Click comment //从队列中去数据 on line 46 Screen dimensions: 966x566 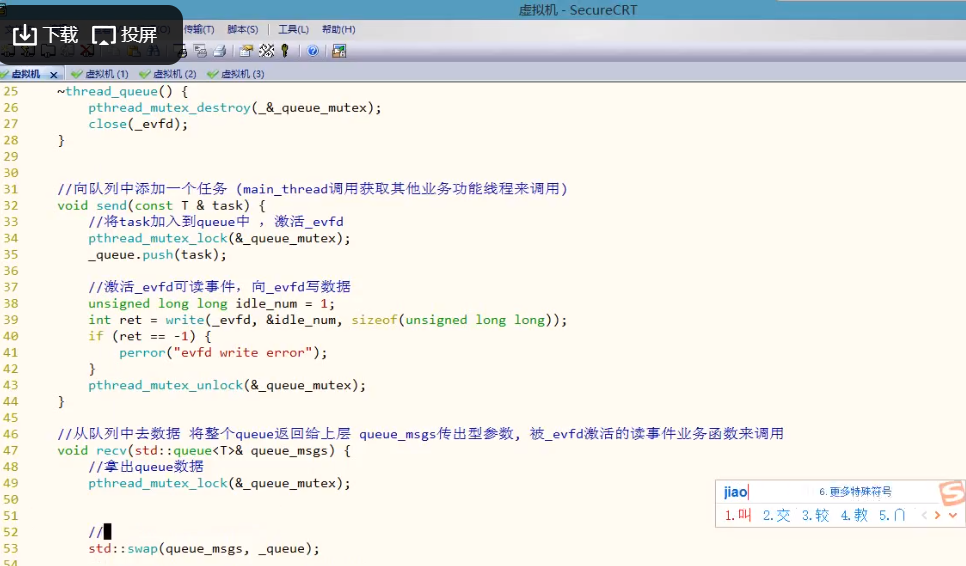tap(119, 434)
